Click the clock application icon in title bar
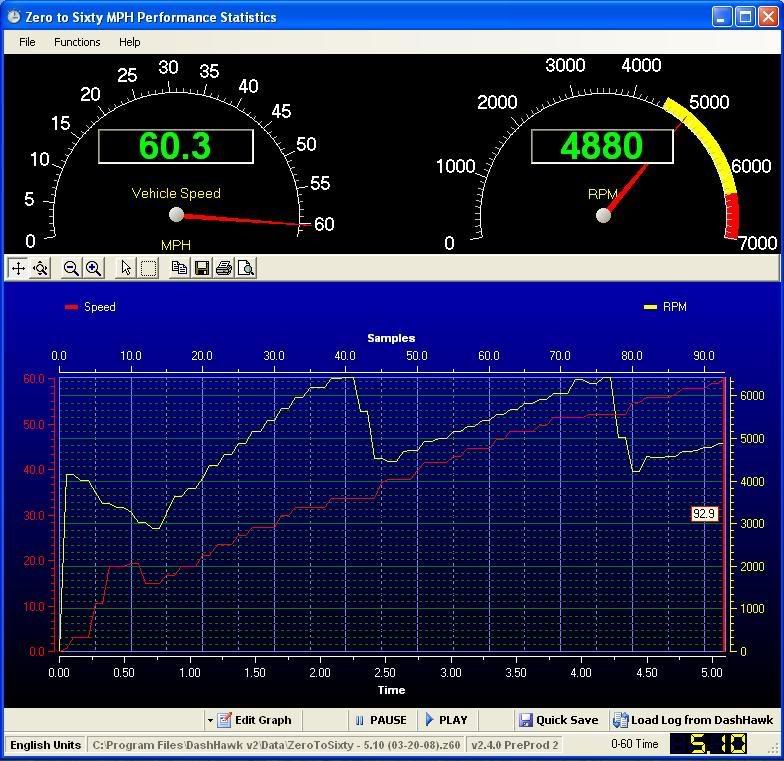This screenshot has width=784, height=761. [x=14, y=17]
